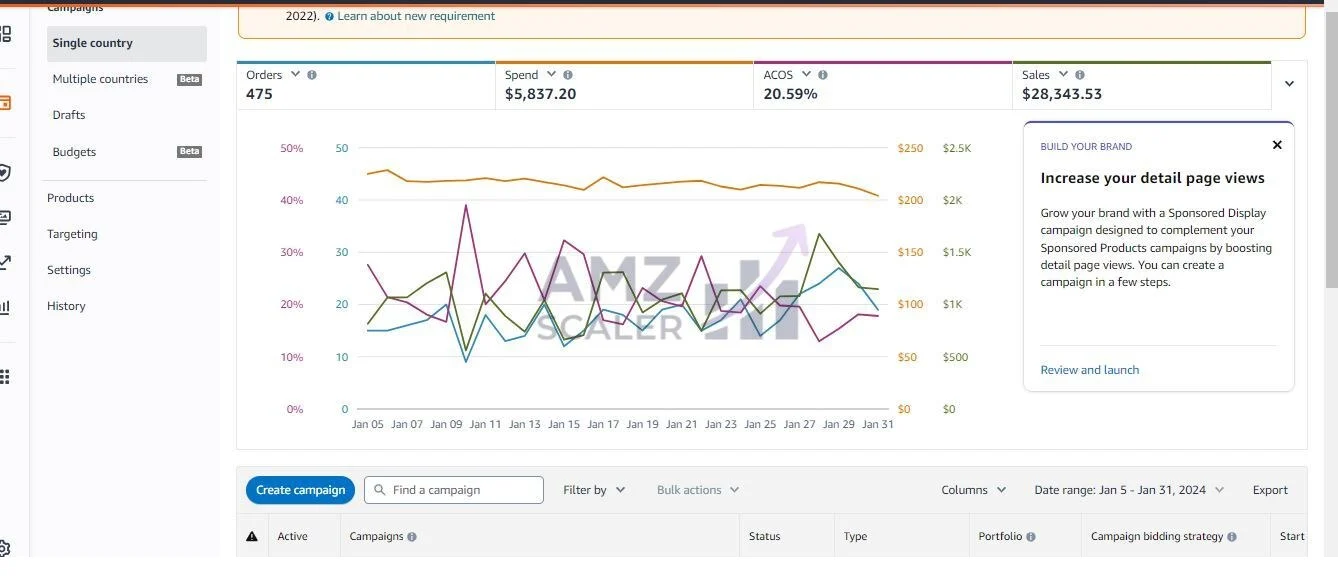The width and height of the screenshot is (1338, 580).
Task: Click the ACOS value 20.59%
Action: pos(790,94)
